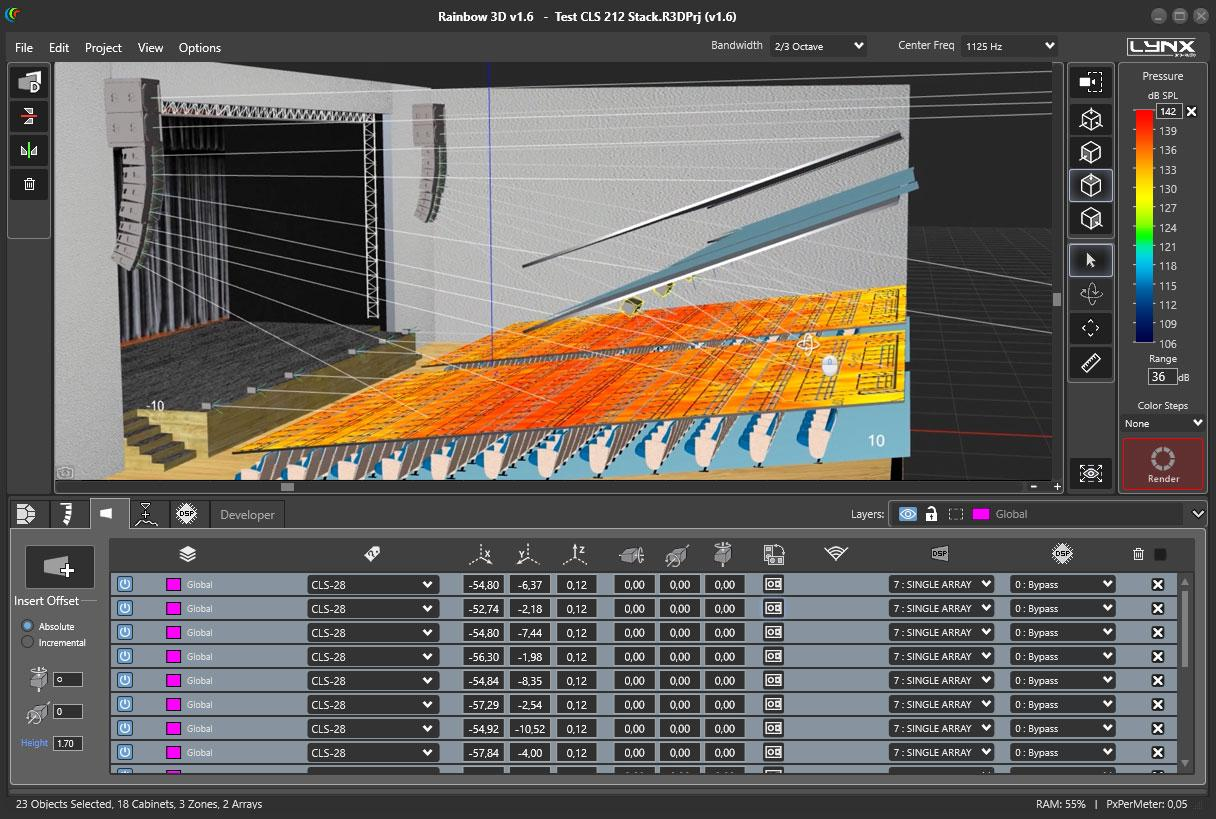
Task: Expand the Color Steps None dropdown
Action: [x=1163, y=423]
